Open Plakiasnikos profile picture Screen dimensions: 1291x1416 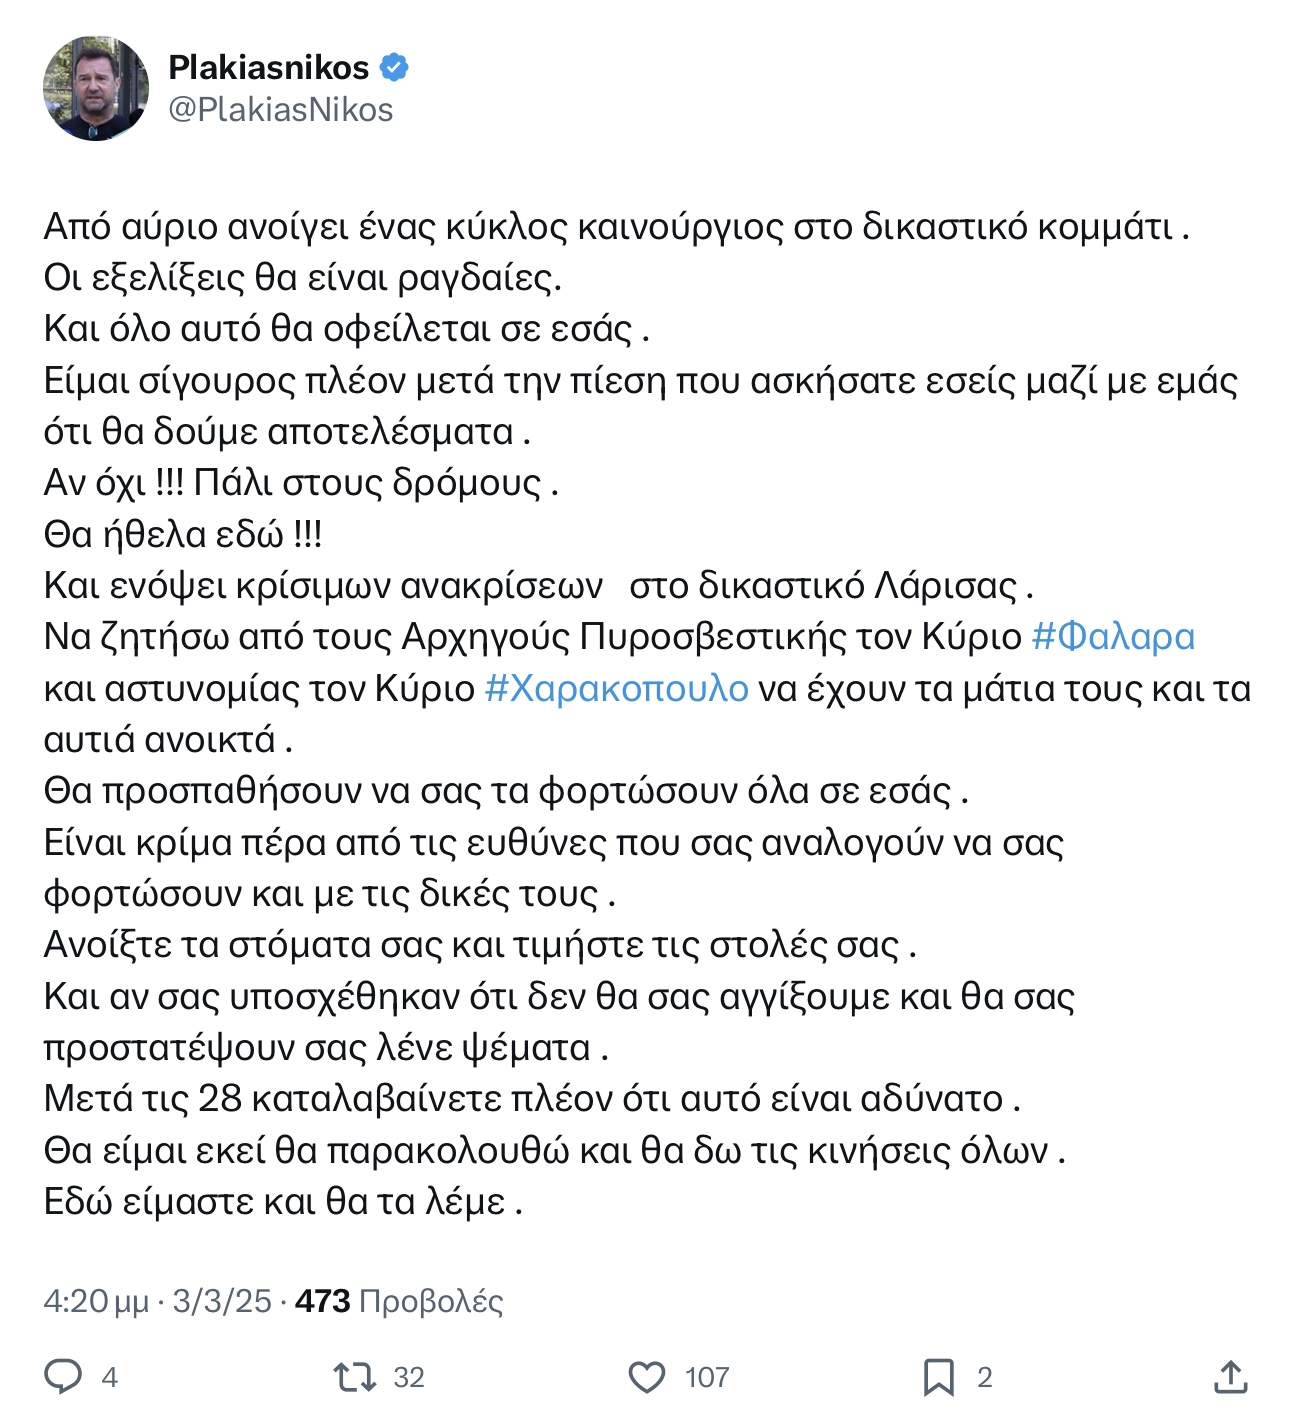click(96, 89)
